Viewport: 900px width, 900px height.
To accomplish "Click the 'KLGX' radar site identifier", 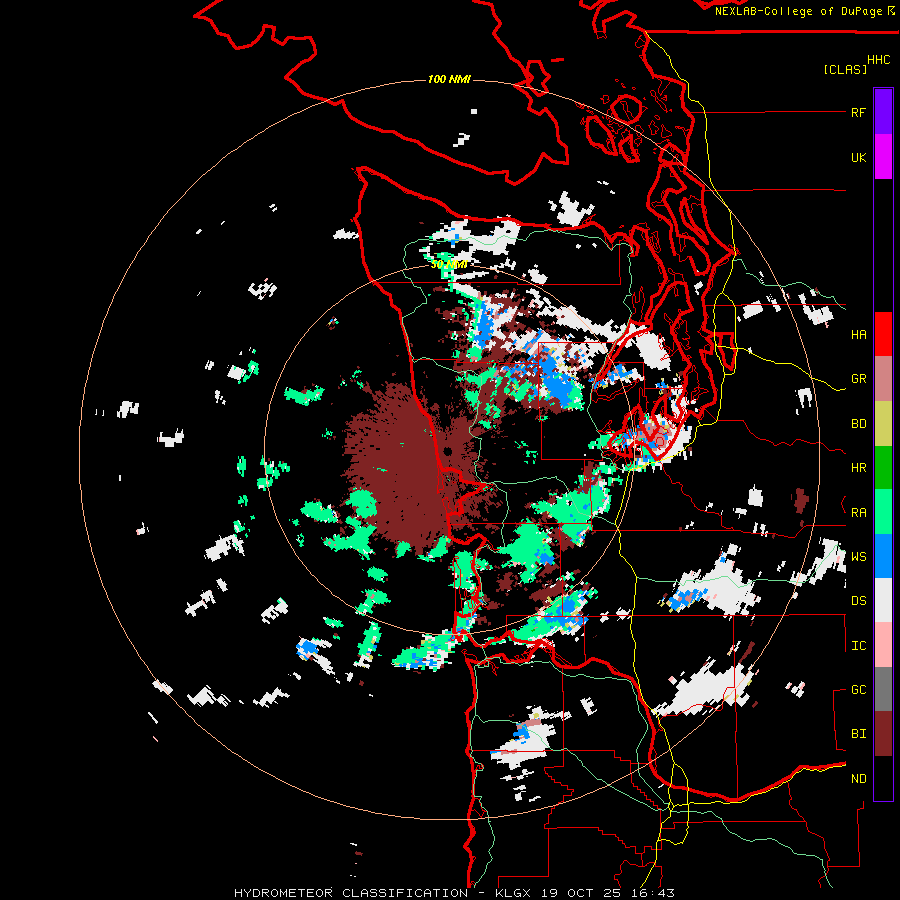I will [513, 893].
